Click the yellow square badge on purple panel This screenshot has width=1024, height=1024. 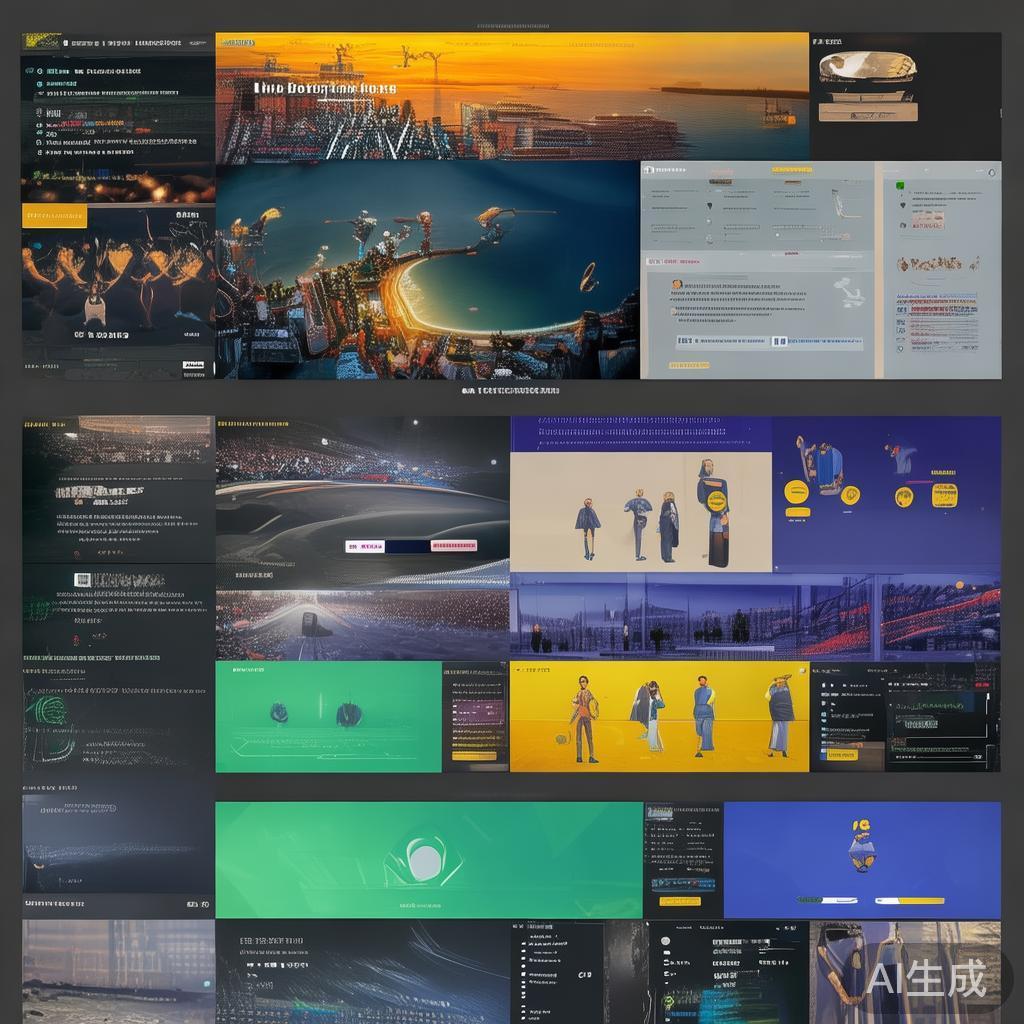tap(944, 495)
